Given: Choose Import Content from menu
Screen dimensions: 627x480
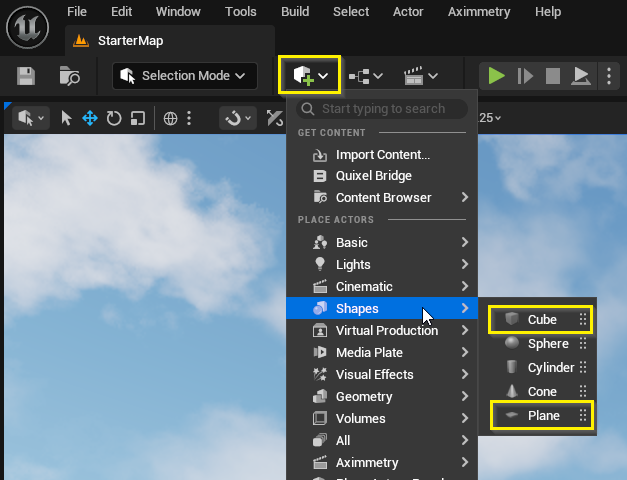Looking at the screenshot, I should coord(382,154).
